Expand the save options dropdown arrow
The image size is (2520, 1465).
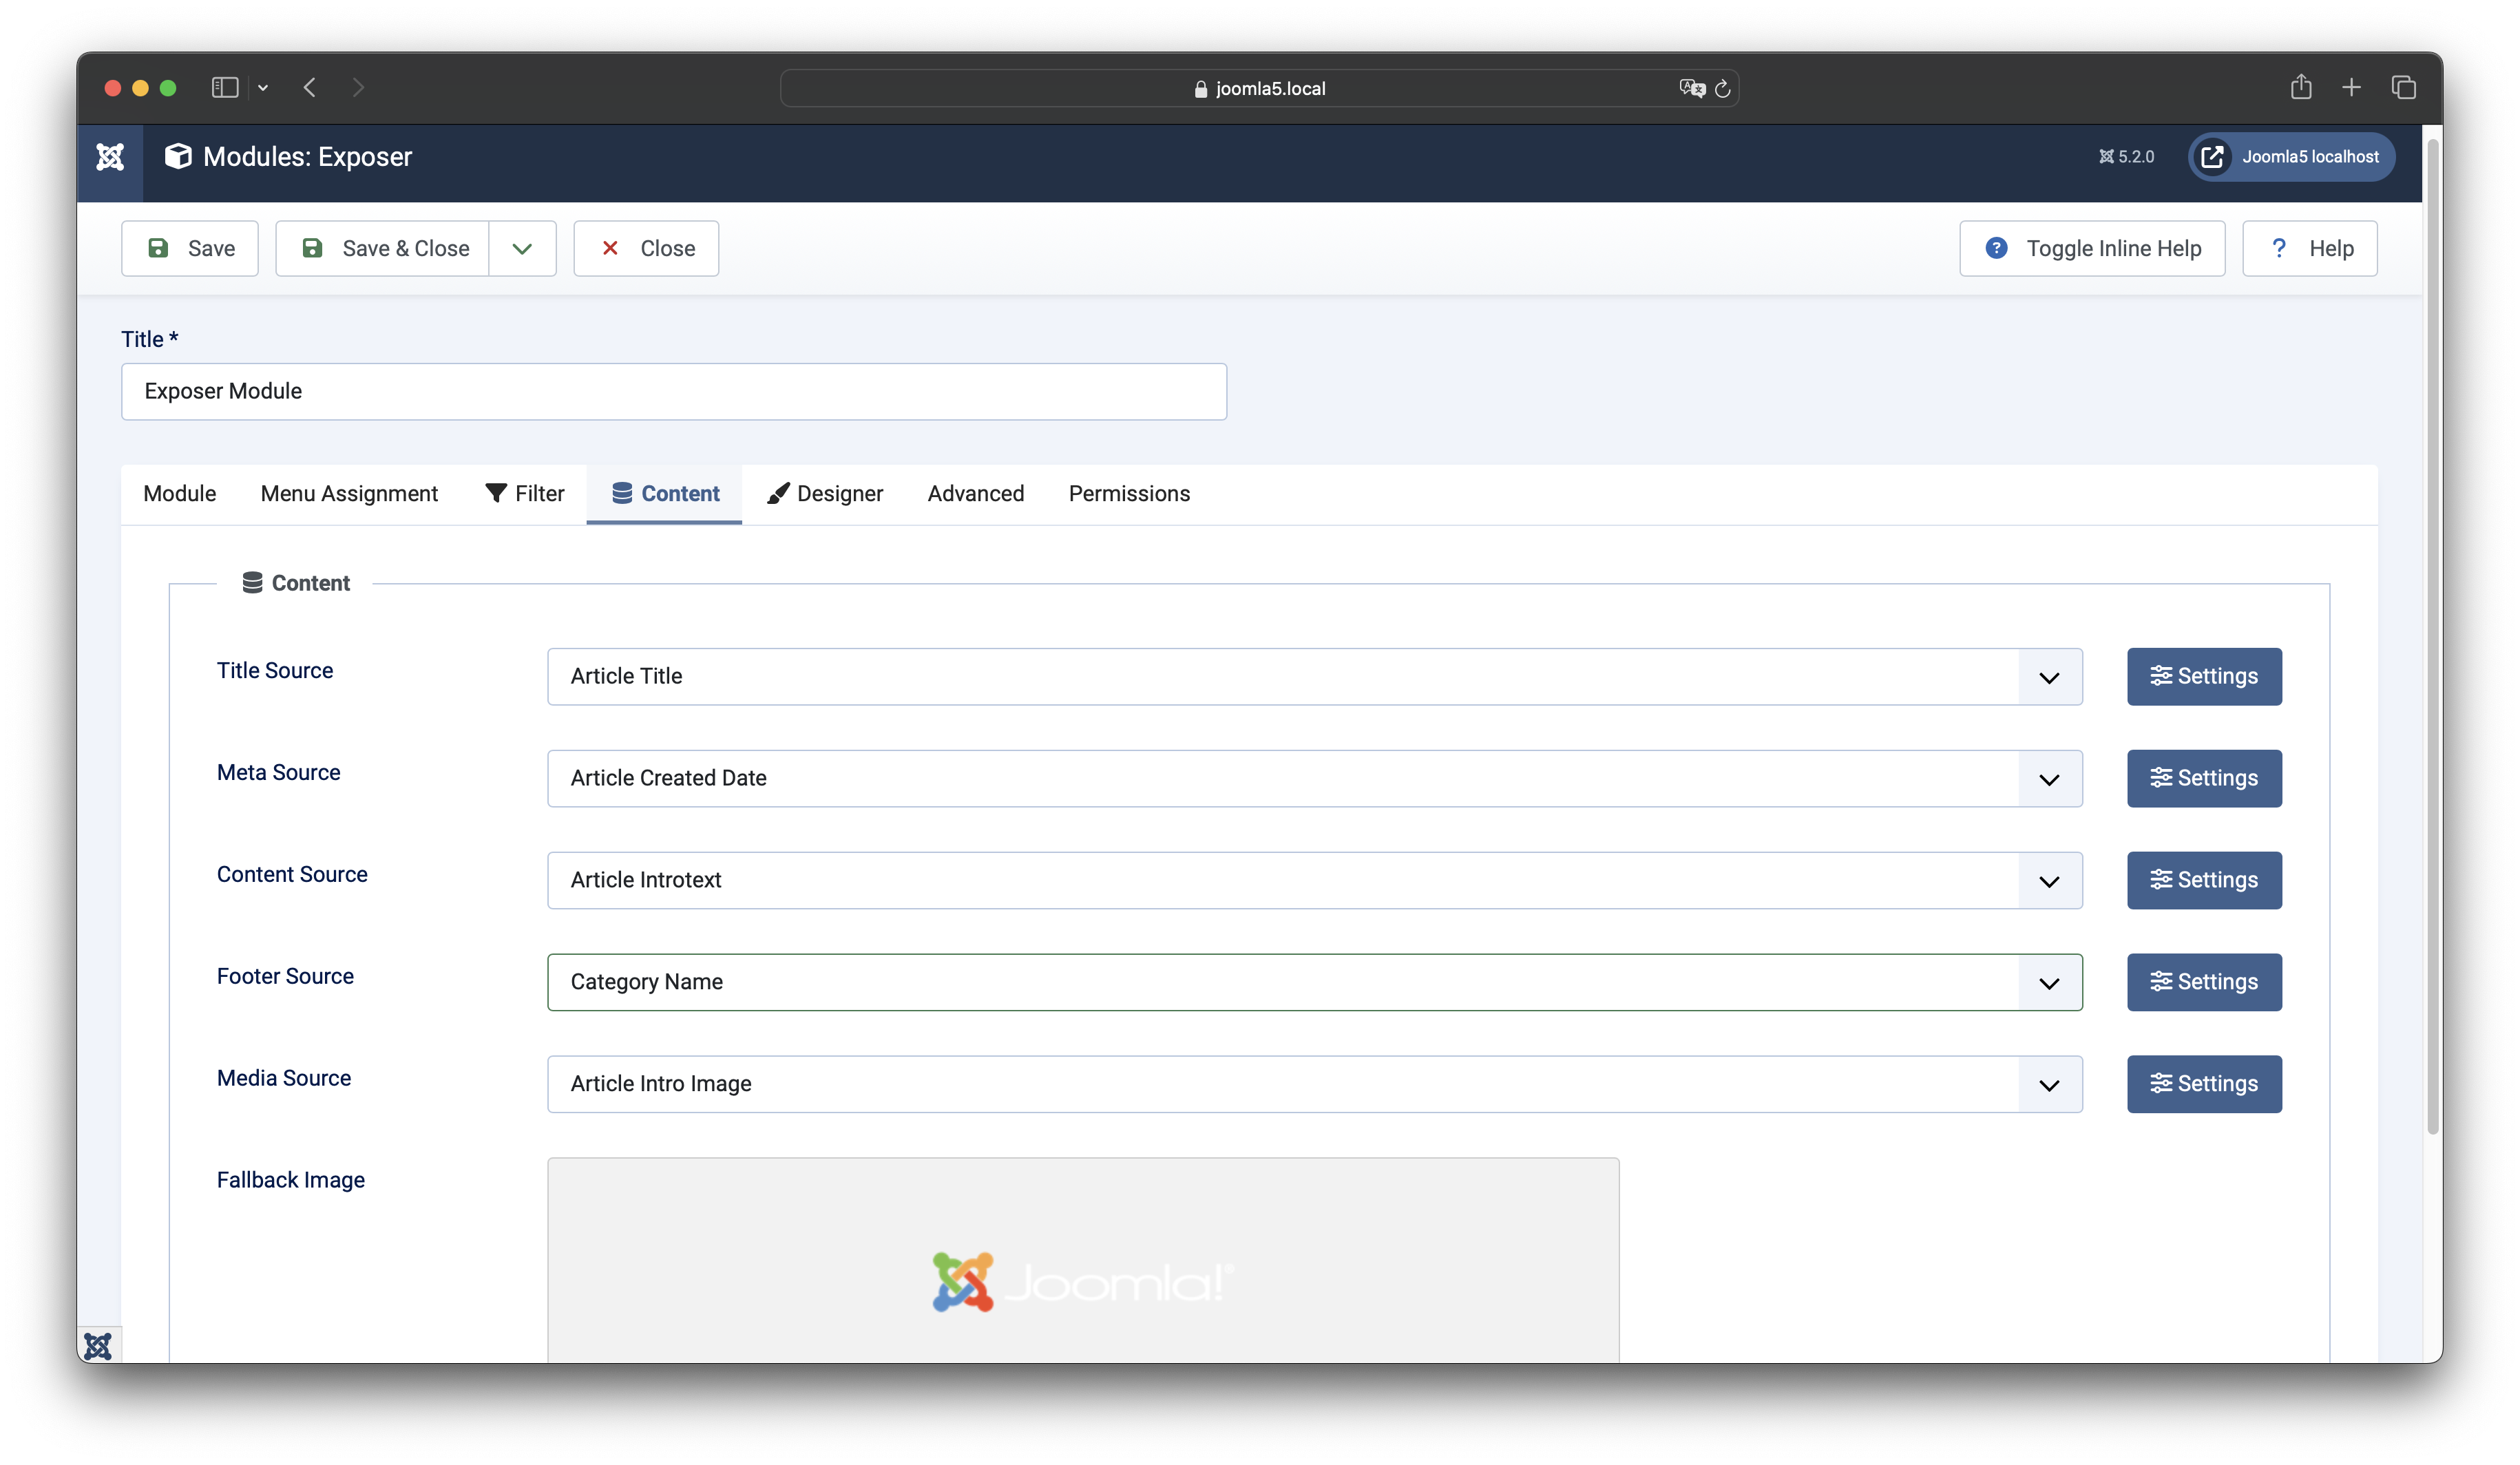523,248
